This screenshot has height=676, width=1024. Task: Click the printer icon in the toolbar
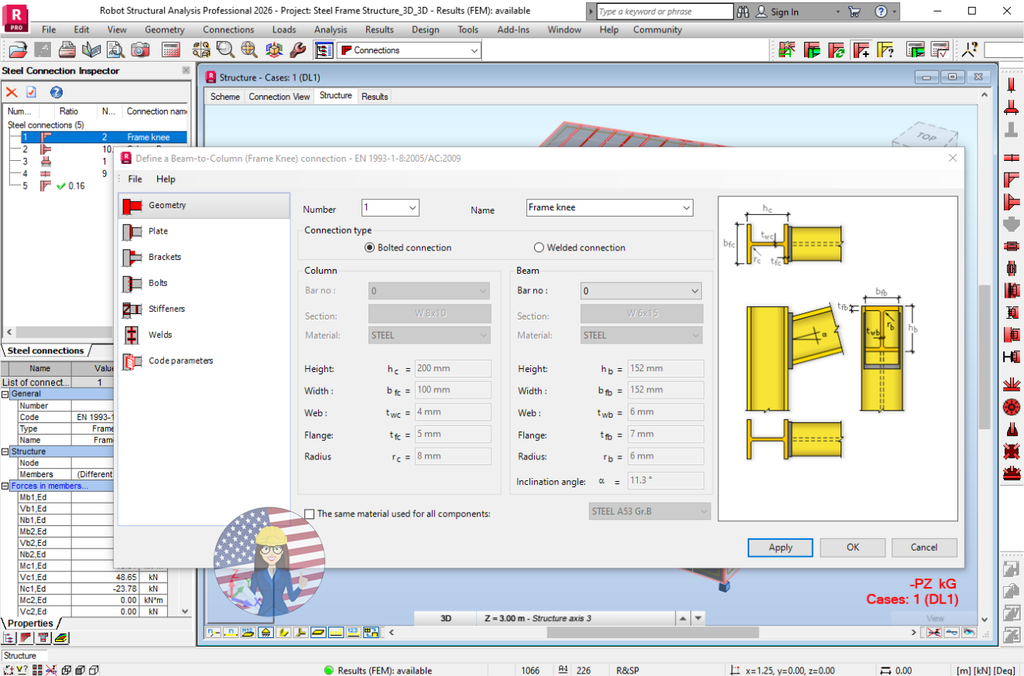(x=66, y=49)
